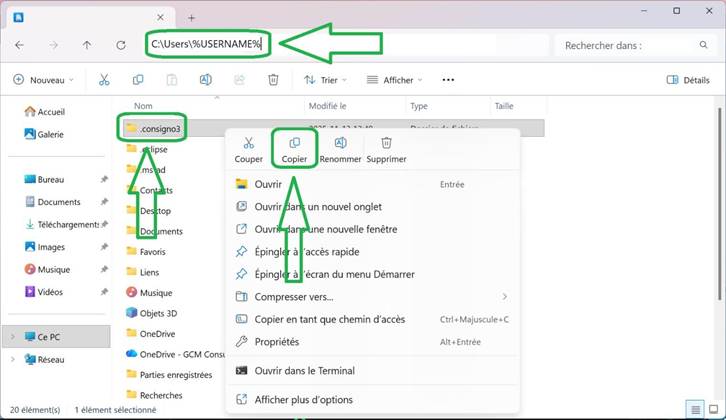
Task: Select Afficher plus d'options
Action: (x=373, y=399)
